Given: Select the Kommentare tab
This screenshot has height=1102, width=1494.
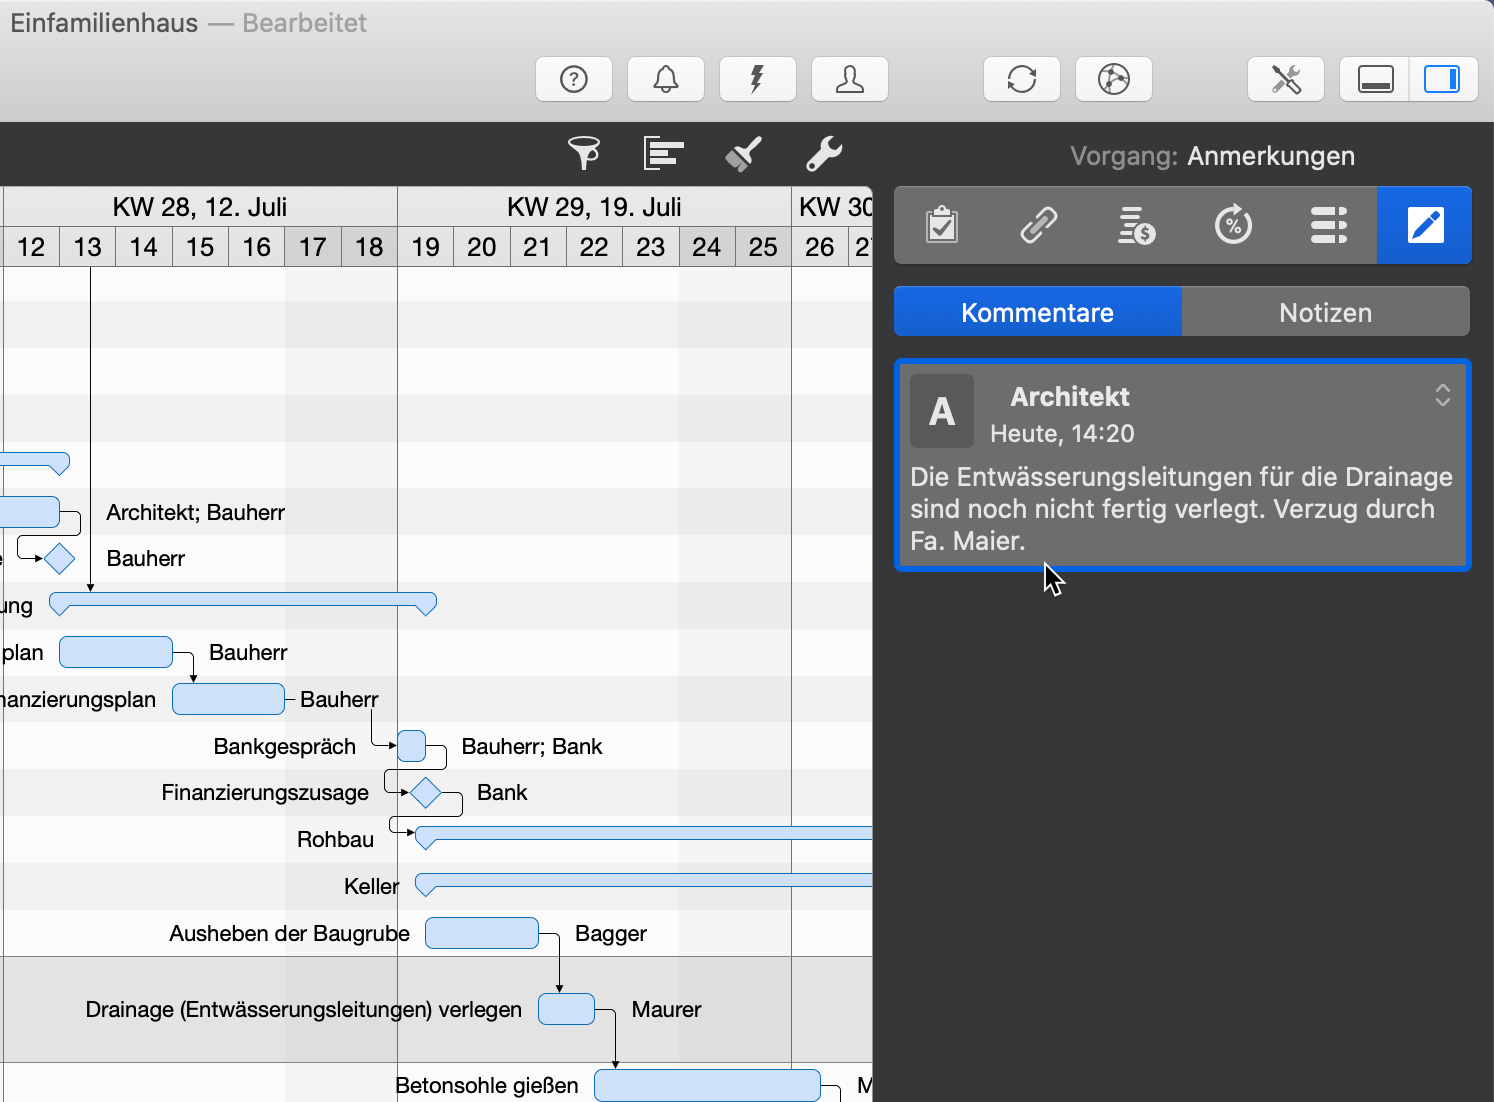Looking at the screenshot, I should pyautogui.click(x=1037, y=313).
